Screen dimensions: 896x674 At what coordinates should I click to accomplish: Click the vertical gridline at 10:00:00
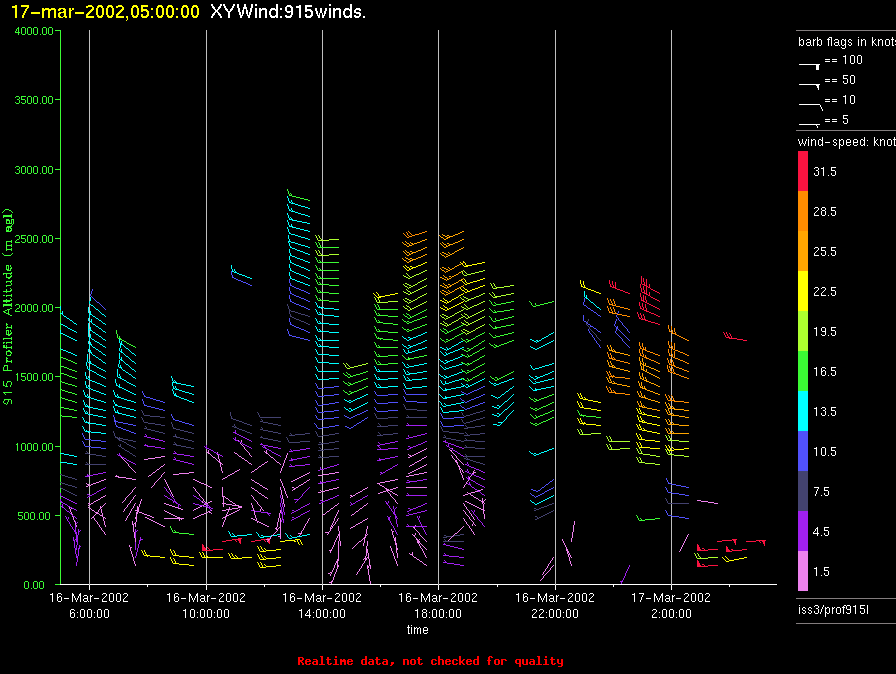pos(206,307)
